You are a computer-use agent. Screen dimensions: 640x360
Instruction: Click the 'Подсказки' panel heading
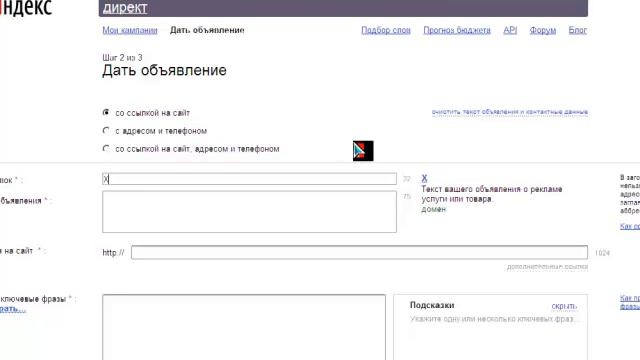432,305
